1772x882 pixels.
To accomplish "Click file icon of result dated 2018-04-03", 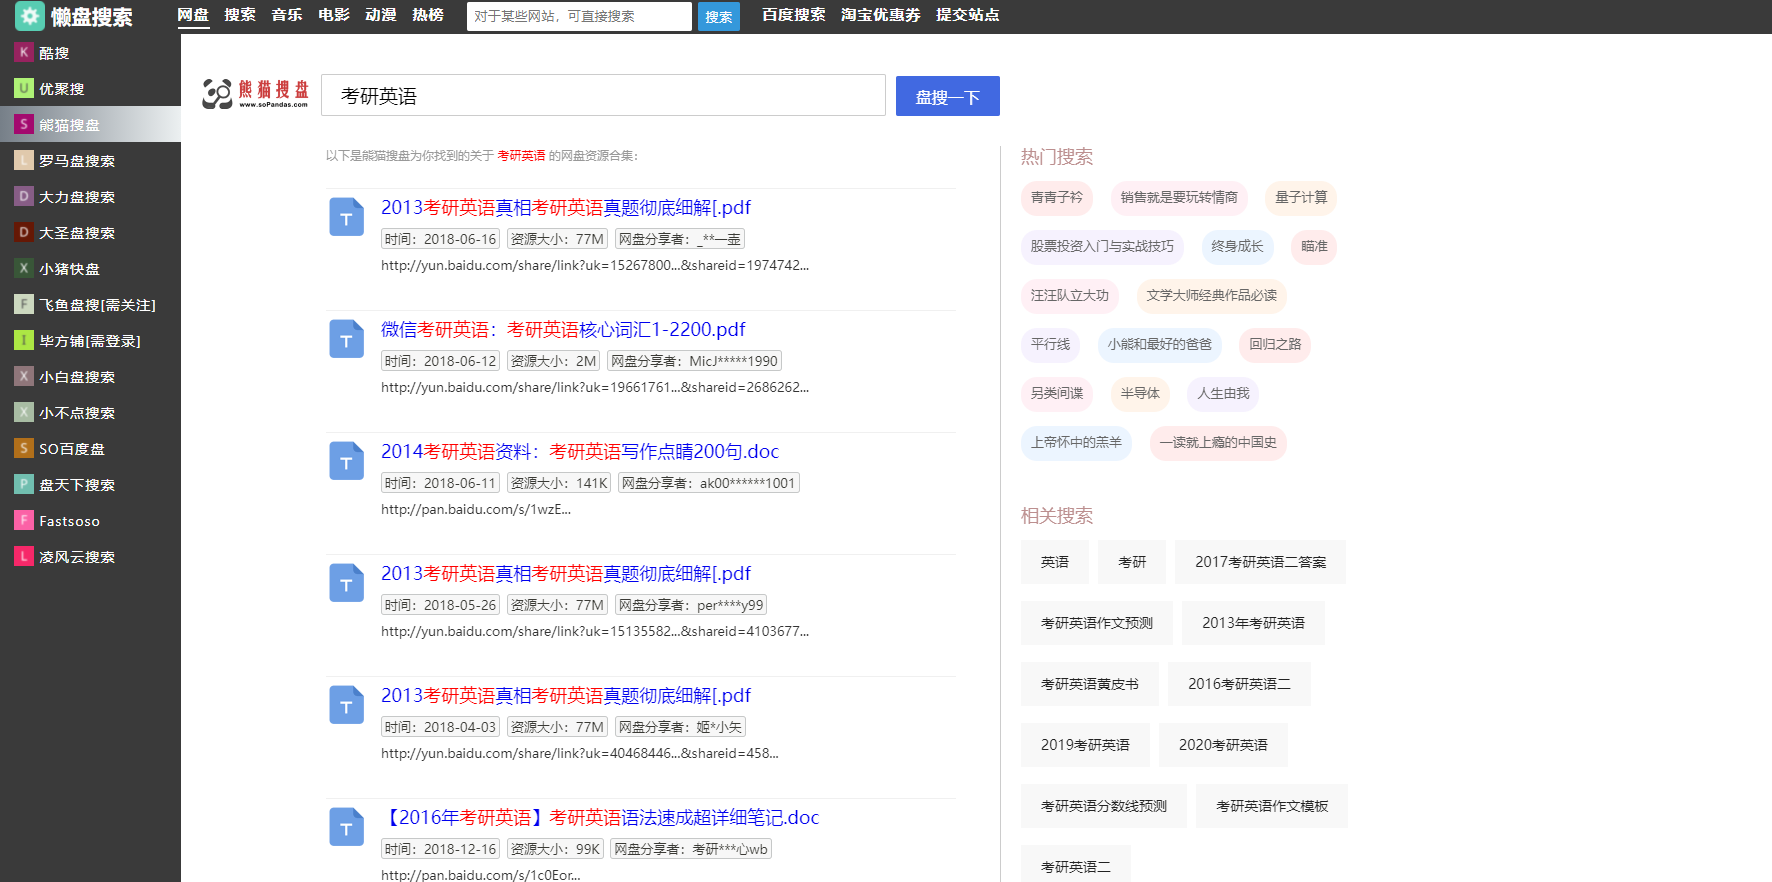I will point(347,705).
